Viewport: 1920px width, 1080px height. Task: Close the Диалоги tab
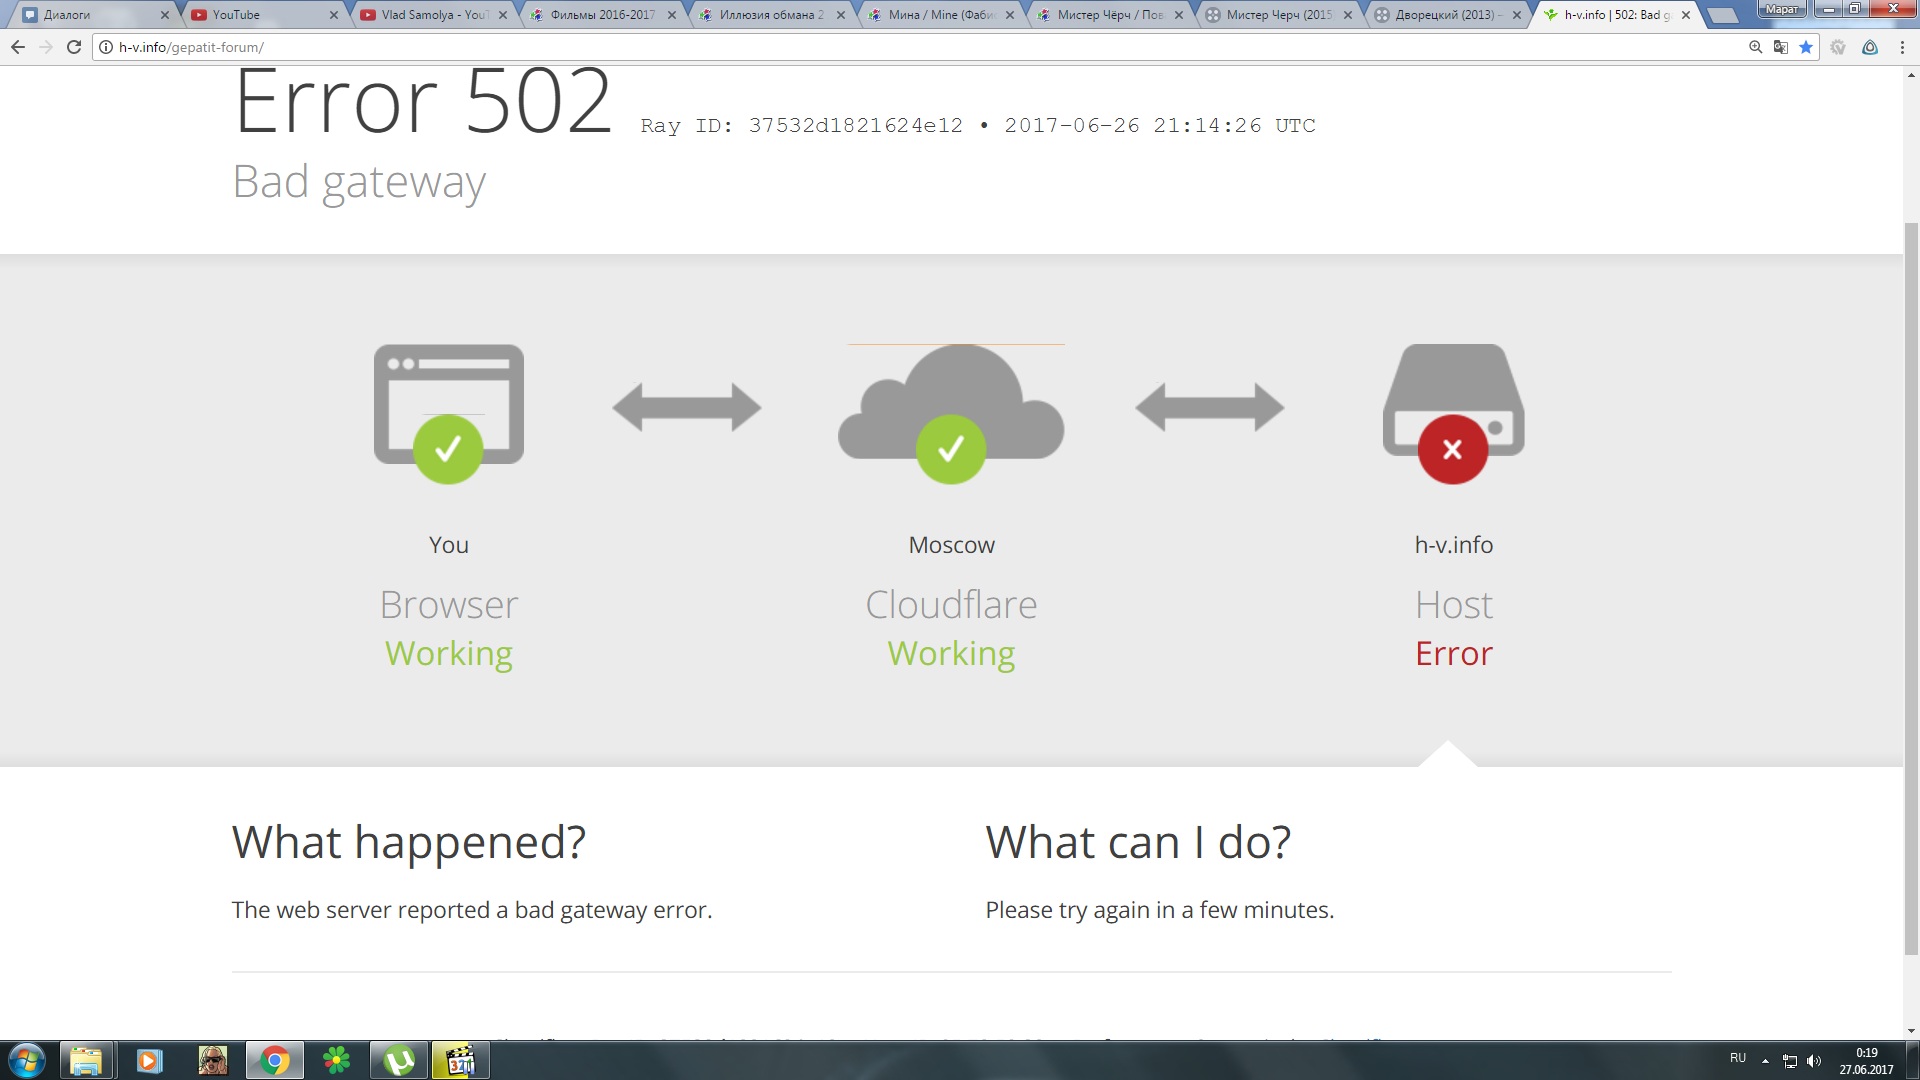pyautogui.click(x=165, y=15)
